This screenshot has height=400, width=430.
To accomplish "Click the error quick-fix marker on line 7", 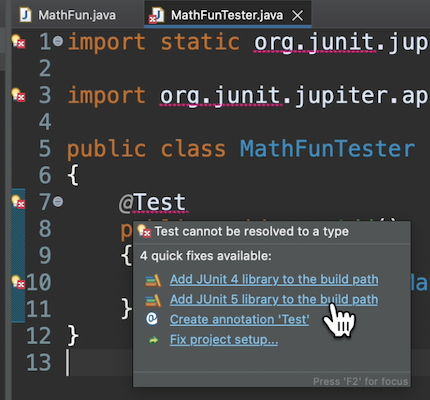I will tap(18, 202).
